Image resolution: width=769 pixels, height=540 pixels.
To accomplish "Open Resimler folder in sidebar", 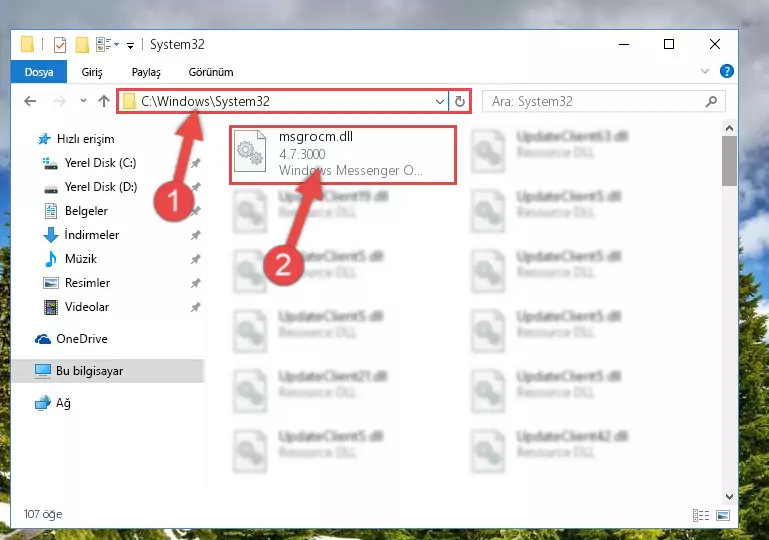I will coord(87,283).
